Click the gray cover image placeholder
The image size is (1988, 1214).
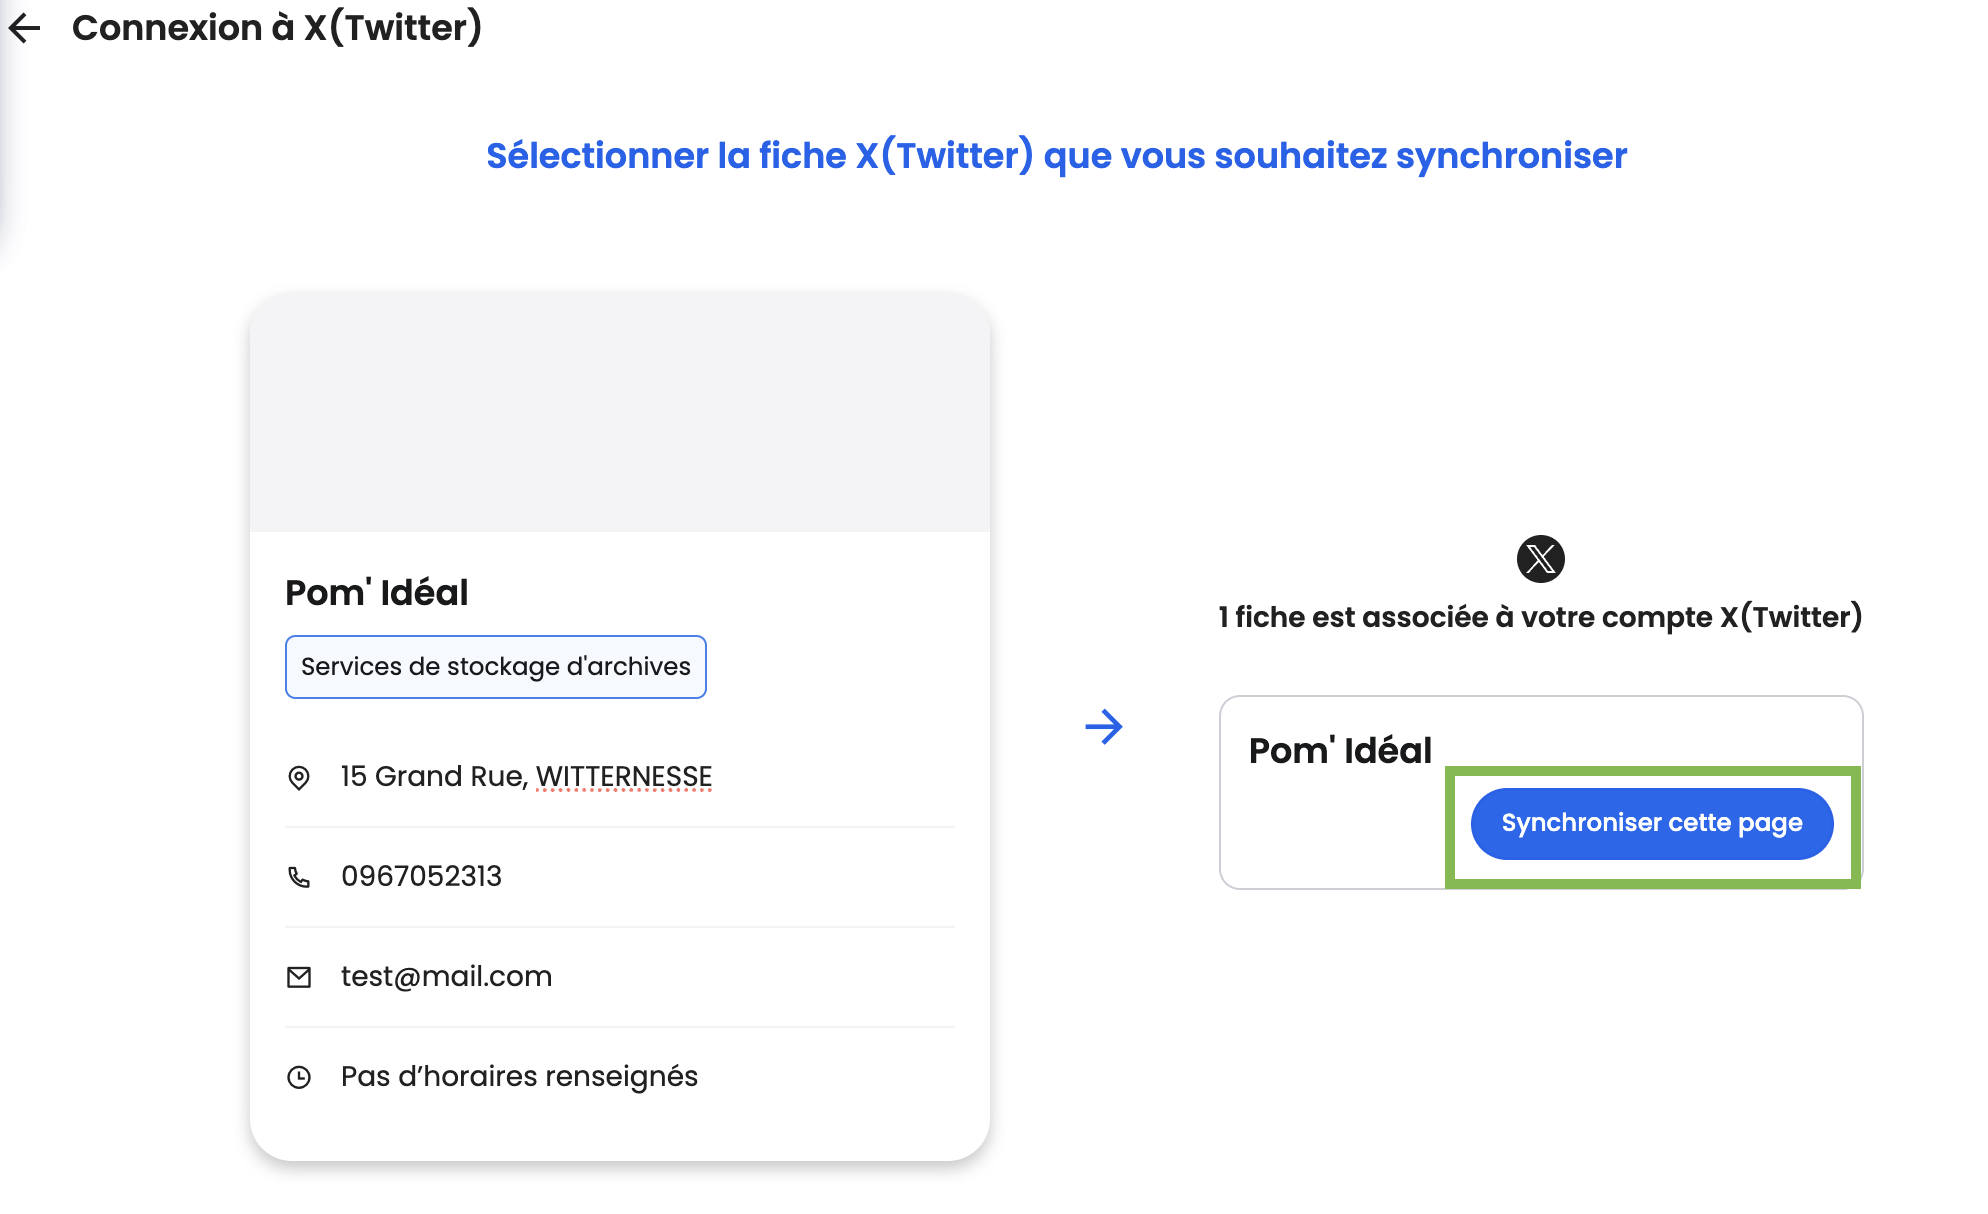620,412
